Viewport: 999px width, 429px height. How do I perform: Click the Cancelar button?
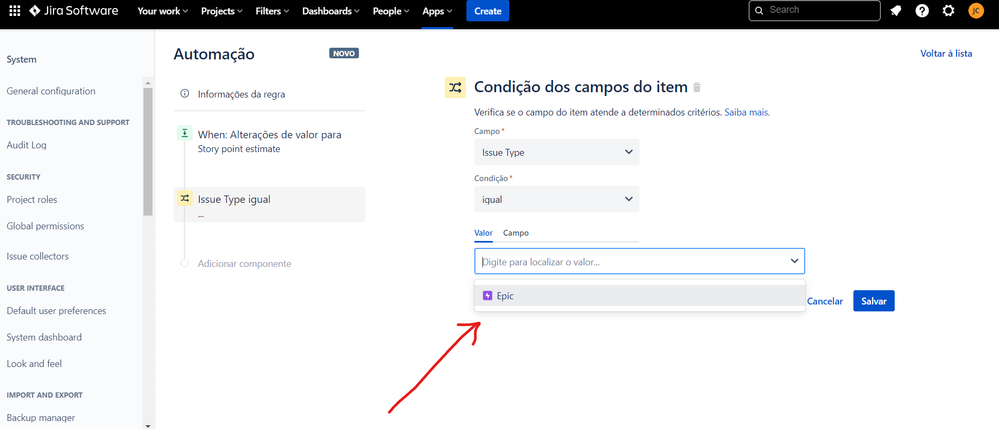coord(825,301)
